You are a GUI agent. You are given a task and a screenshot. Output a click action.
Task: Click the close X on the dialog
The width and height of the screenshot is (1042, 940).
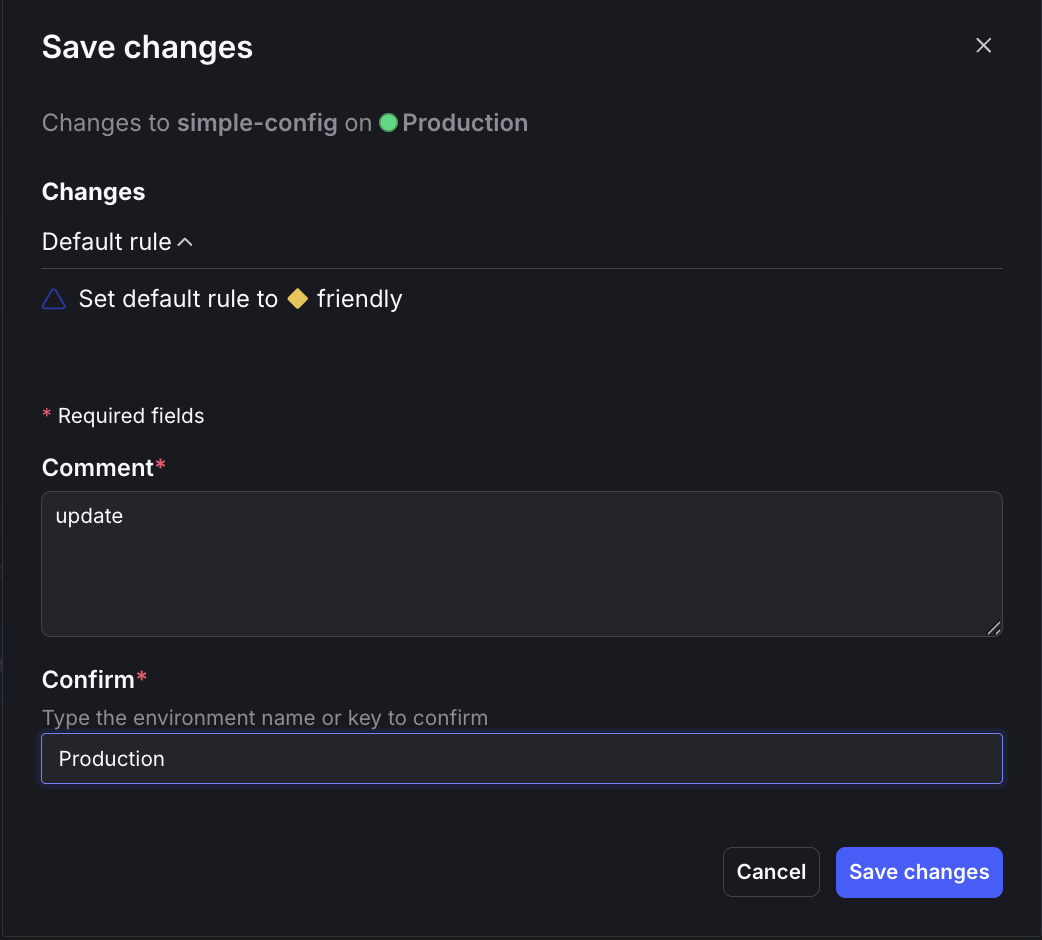point(983,45)
